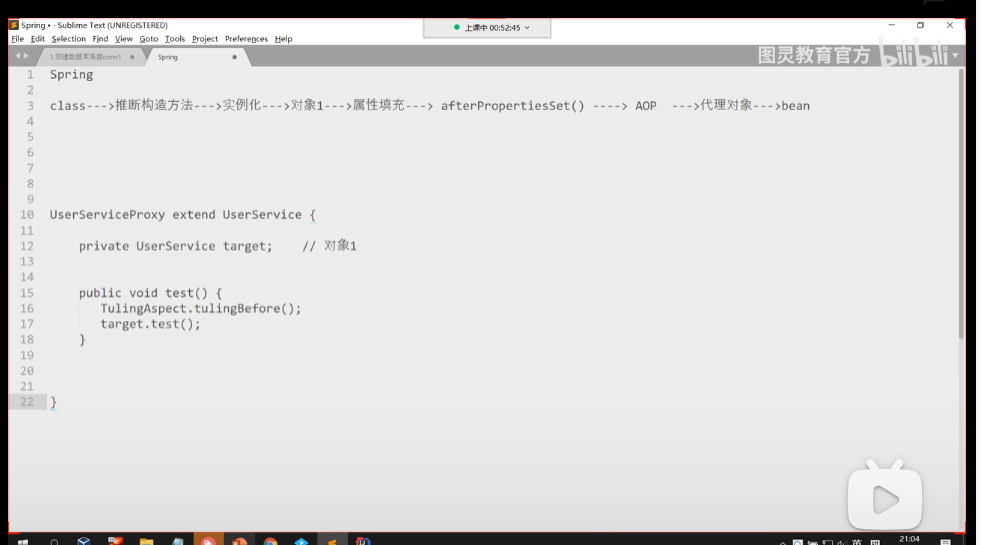982x545 pixels.
Task: Open the Project menu
Action: click(205, 39)
